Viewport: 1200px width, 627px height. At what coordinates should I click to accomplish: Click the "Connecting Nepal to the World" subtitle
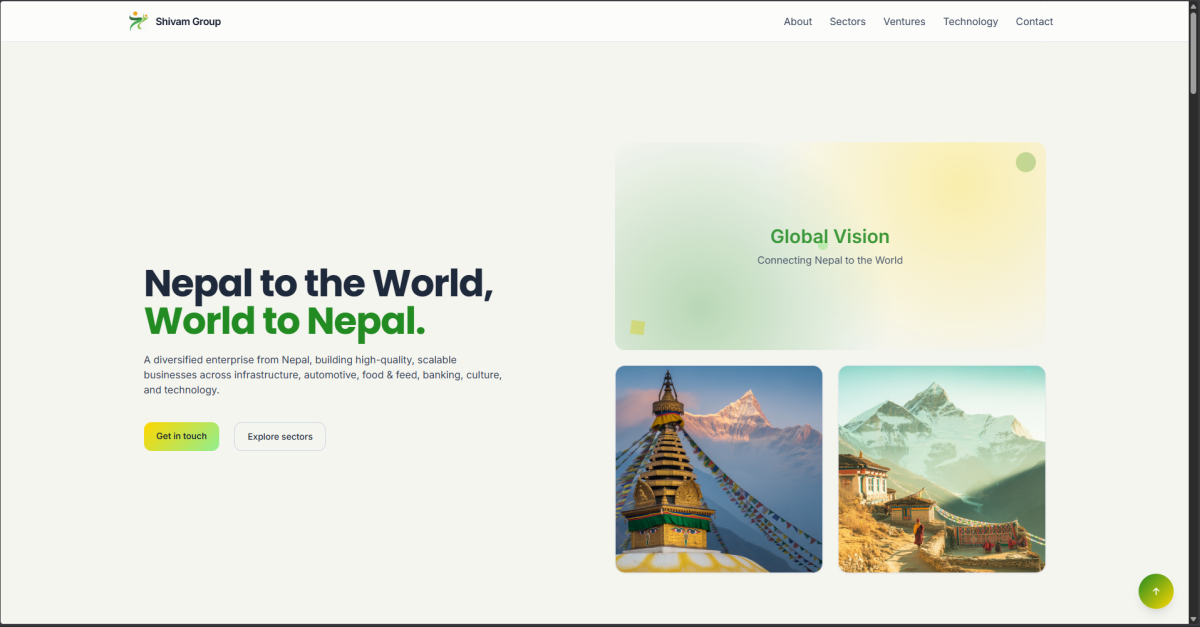pos(829,260)
